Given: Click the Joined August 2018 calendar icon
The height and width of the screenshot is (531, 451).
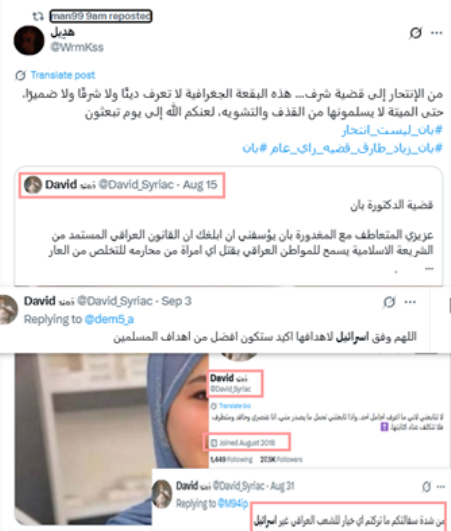Looking at the screenshot, I should coord(214,443).
